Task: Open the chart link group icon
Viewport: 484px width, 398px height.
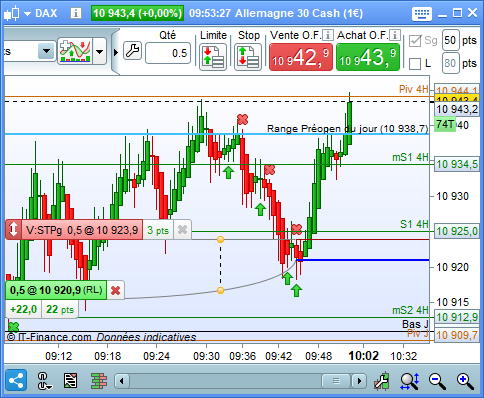Action: (x=44, y=381)
